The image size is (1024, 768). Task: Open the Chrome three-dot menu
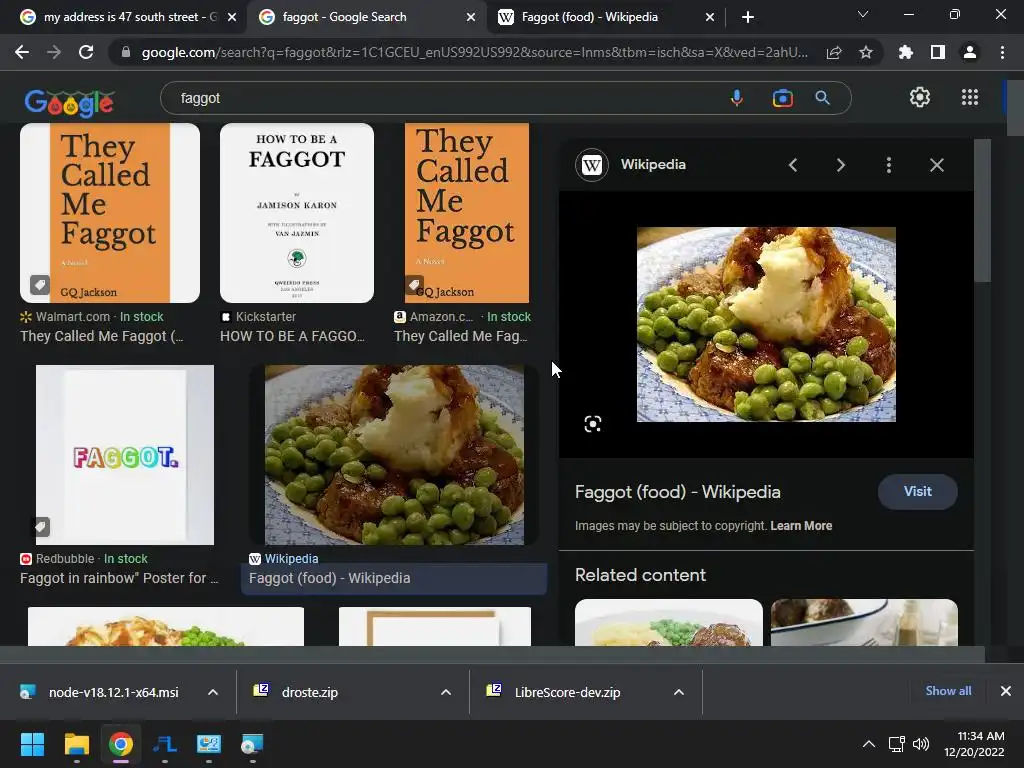pos(1002,52)
